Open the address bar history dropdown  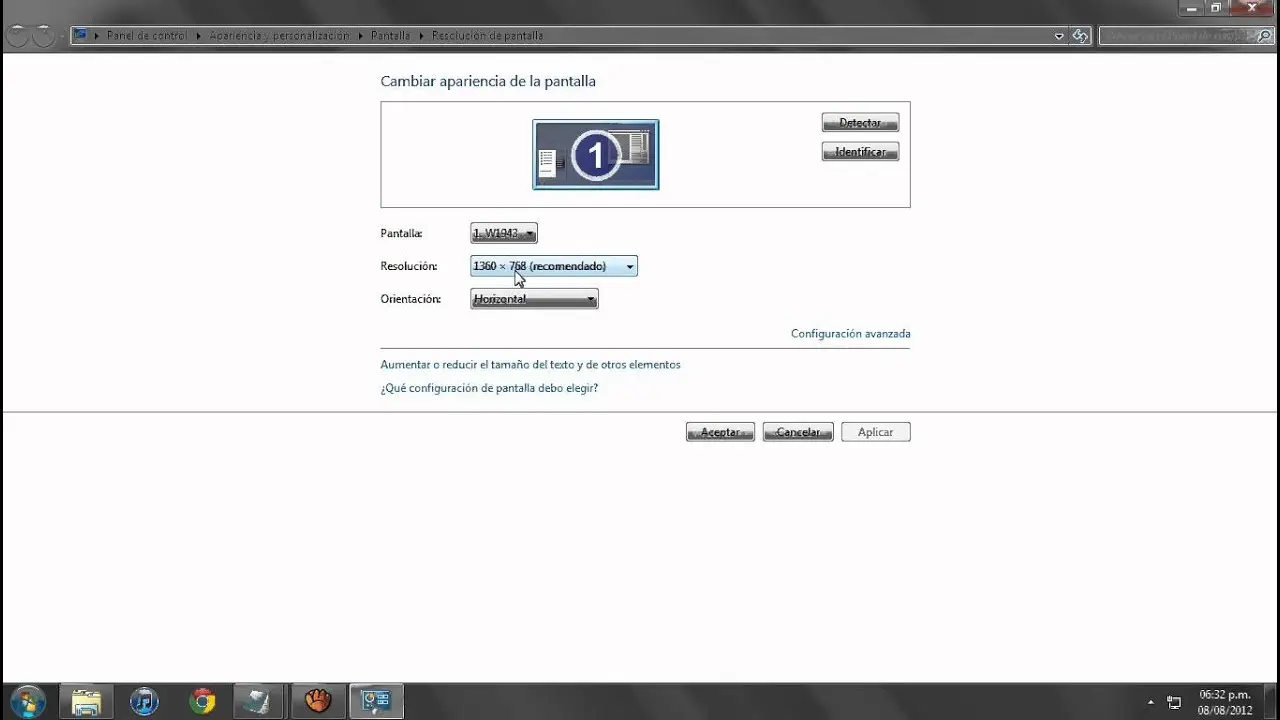1059,36
